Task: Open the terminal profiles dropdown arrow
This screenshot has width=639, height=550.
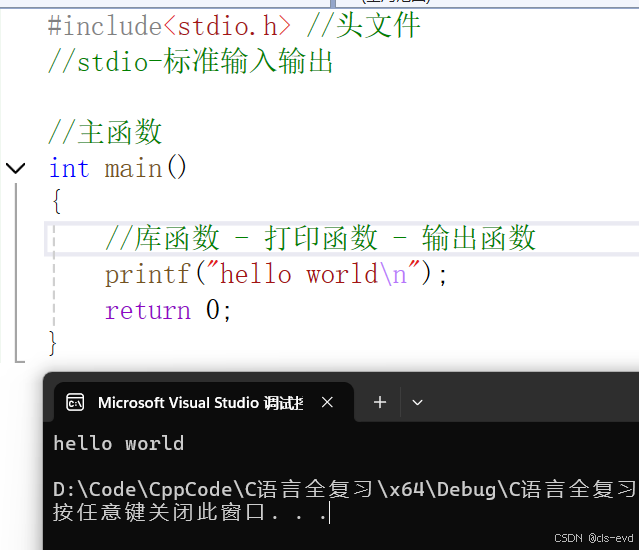Action: tap(417, 403)
